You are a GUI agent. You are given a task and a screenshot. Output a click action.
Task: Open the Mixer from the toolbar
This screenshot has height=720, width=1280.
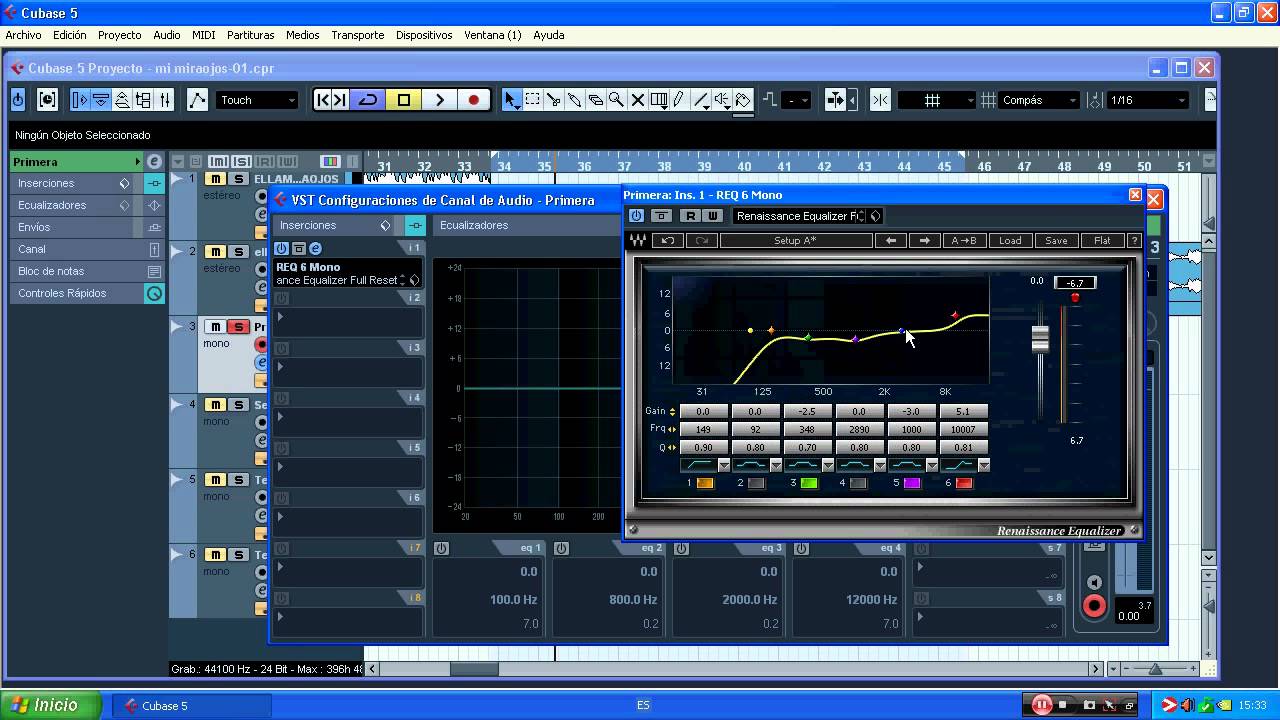pyautogui.click(x=165, y=99)
